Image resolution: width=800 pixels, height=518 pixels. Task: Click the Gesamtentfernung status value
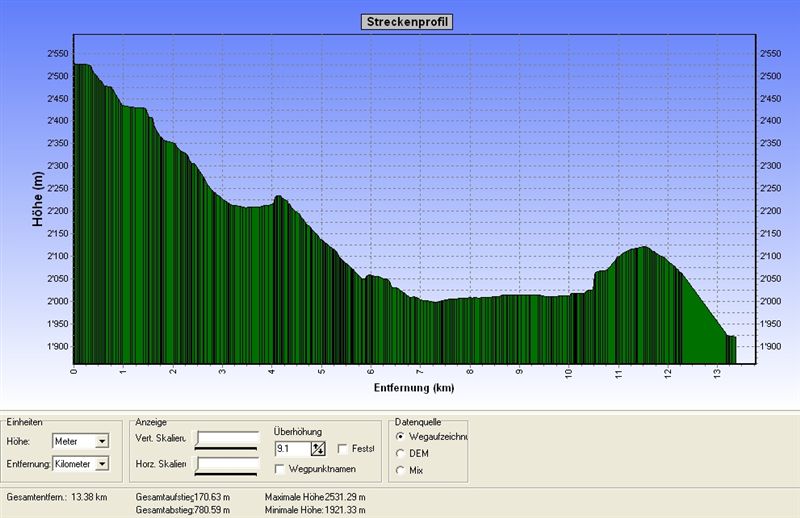89,496
